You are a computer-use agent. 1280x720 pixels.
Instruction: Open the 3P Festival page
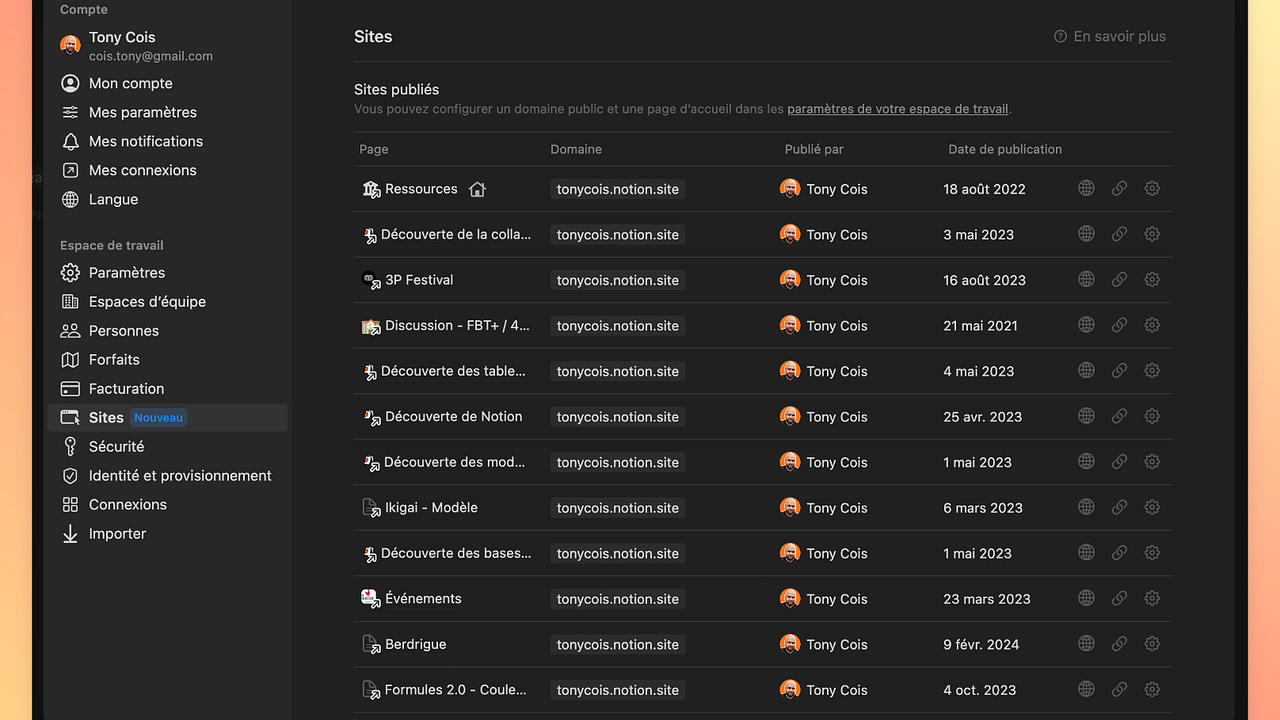point(419,280)
